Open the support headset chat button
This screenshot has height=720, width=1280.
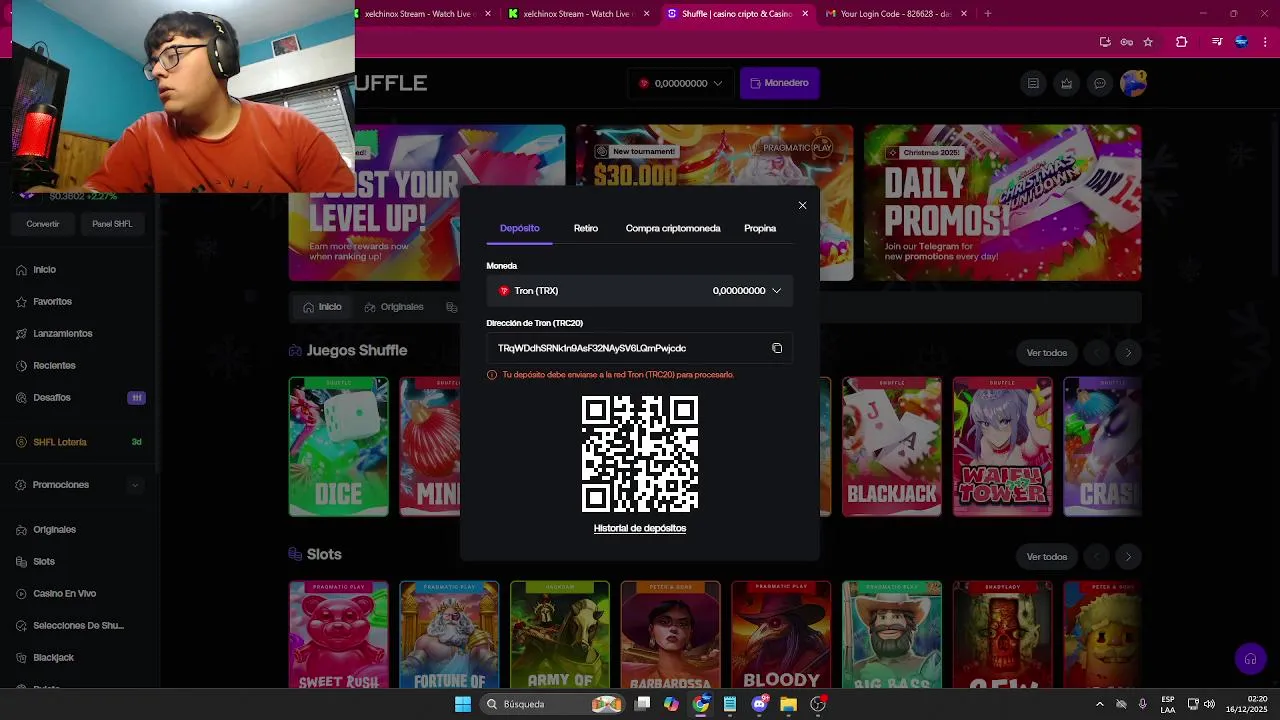coord(1250,659)
